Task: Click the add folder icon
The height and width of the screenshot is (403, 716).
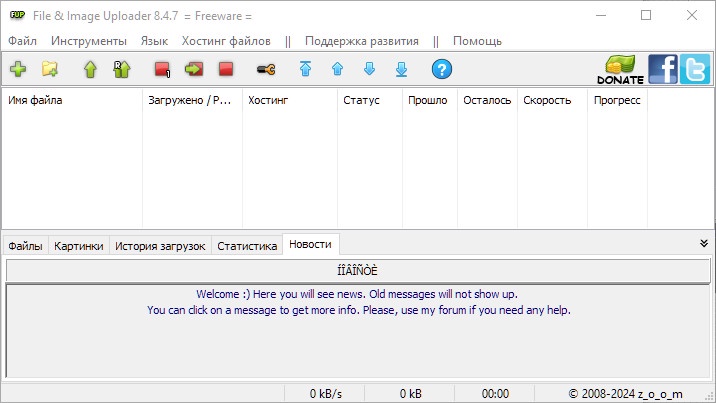Action: click(50, 69)
